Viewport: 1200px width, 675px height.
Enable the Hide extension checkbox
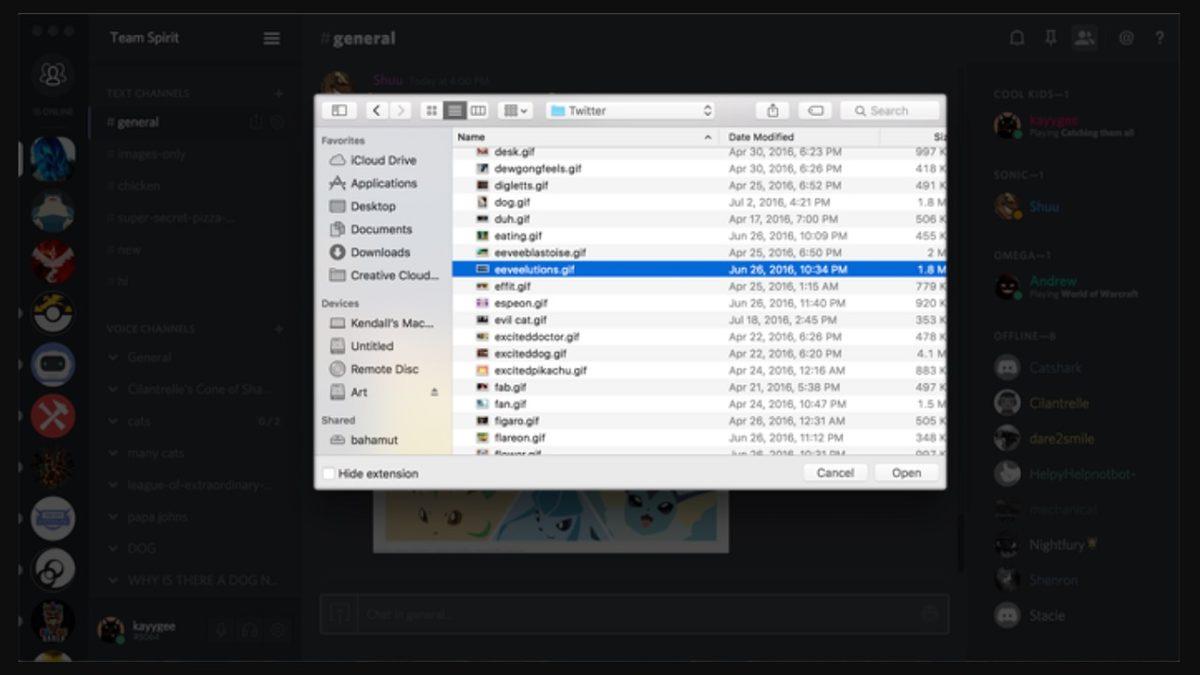(x=328, y=472)
